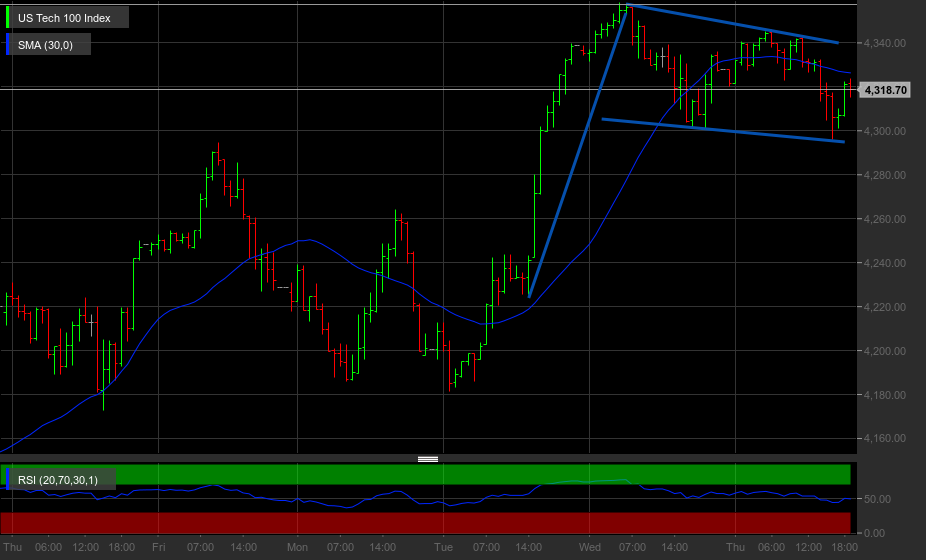
Task: Click the green US Tech 100 color marker
Action: (8, 18)
